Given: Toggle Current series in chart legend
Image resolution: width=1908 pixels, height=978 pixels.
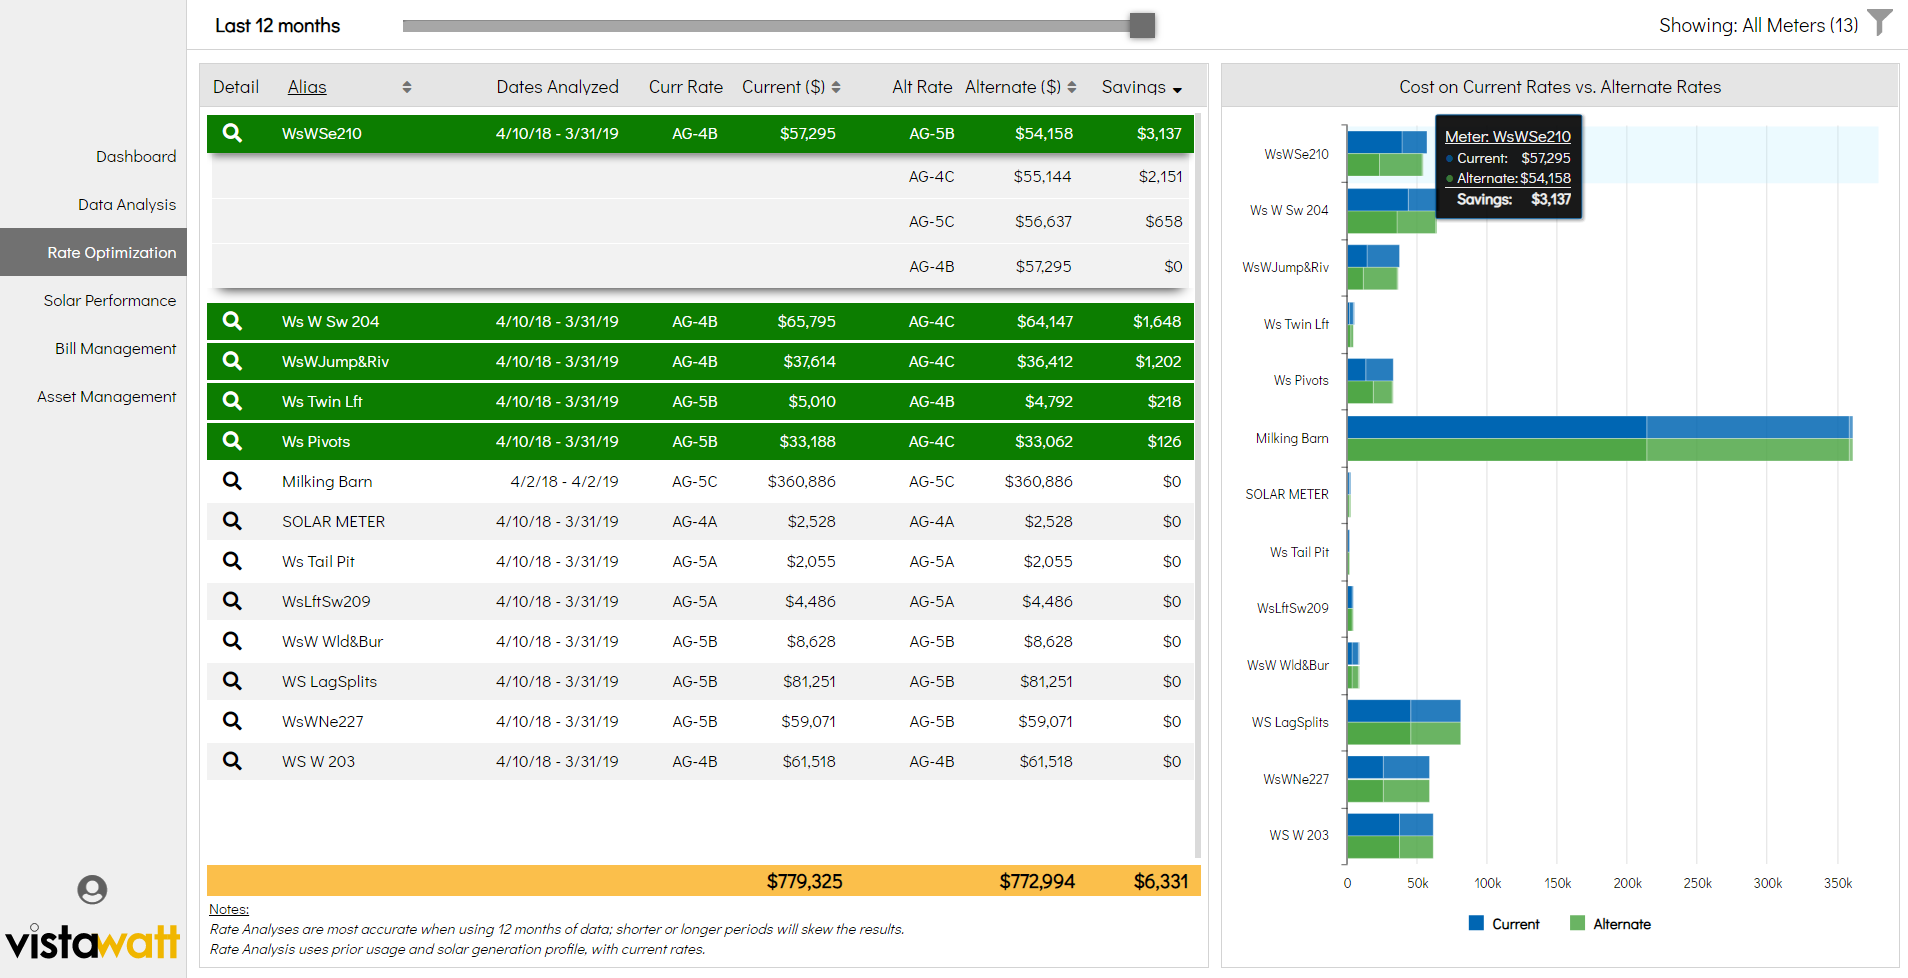Looking at the screenshot, I should pyautogui.click(x=1504, y=924).
